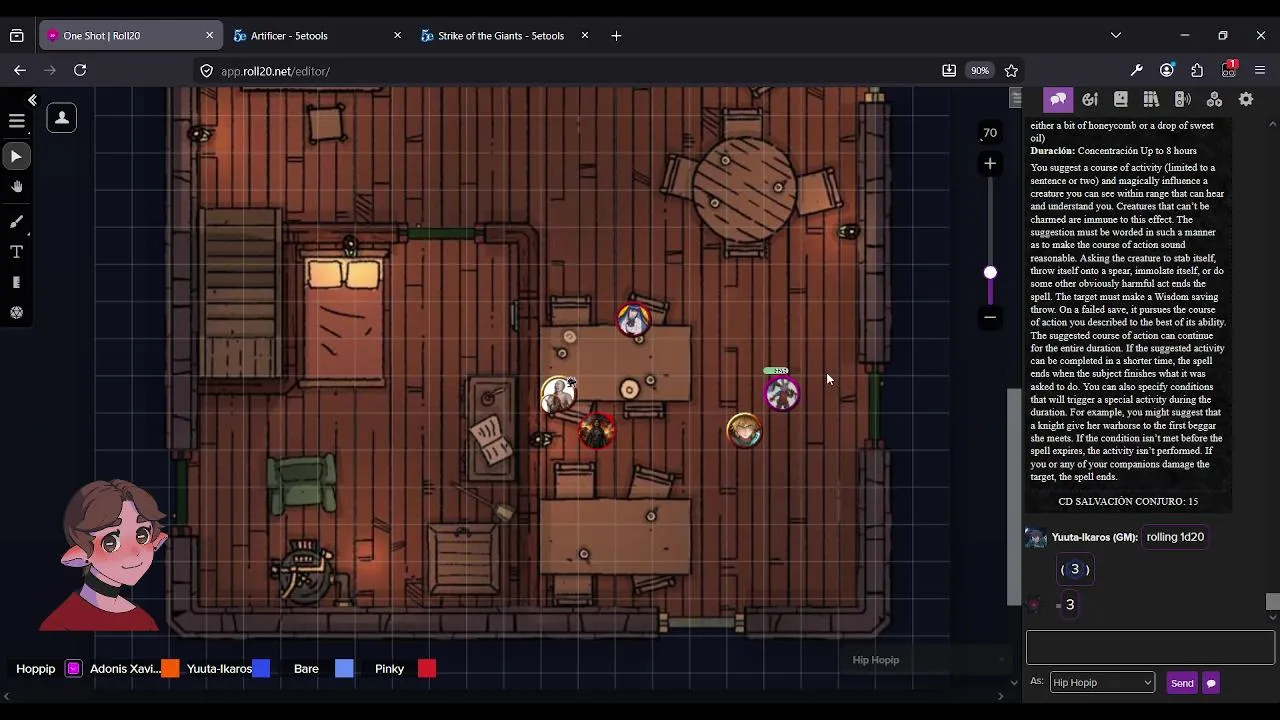Open the browser extensions puzzle icon
Screen dimensions: 1280x720
click(1197, 71)
